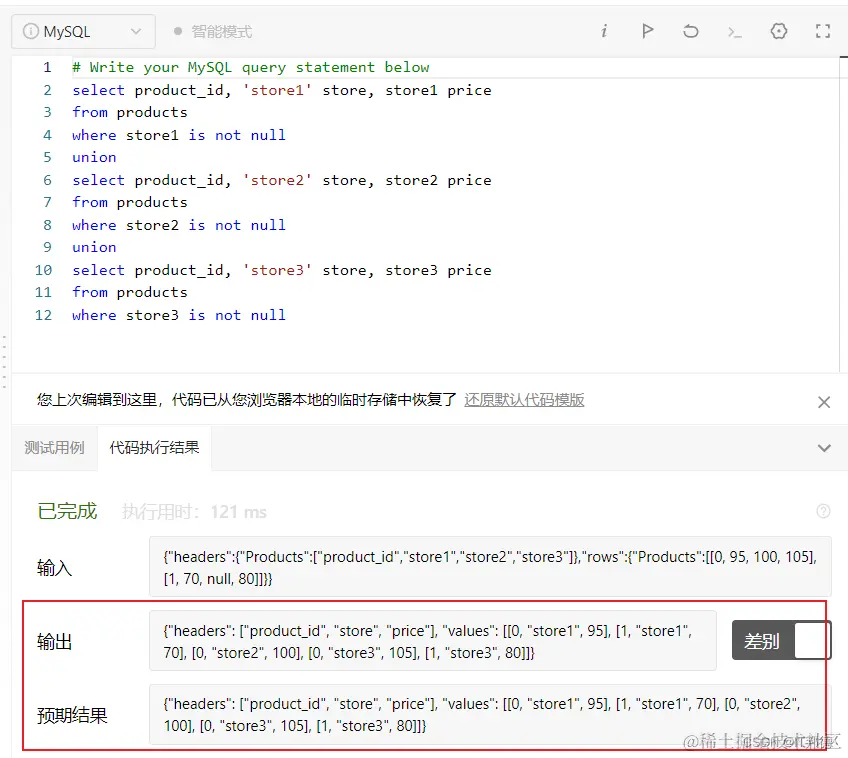Toggle the 差别 diff switch

pyautogui.click(x=781, y=640)
